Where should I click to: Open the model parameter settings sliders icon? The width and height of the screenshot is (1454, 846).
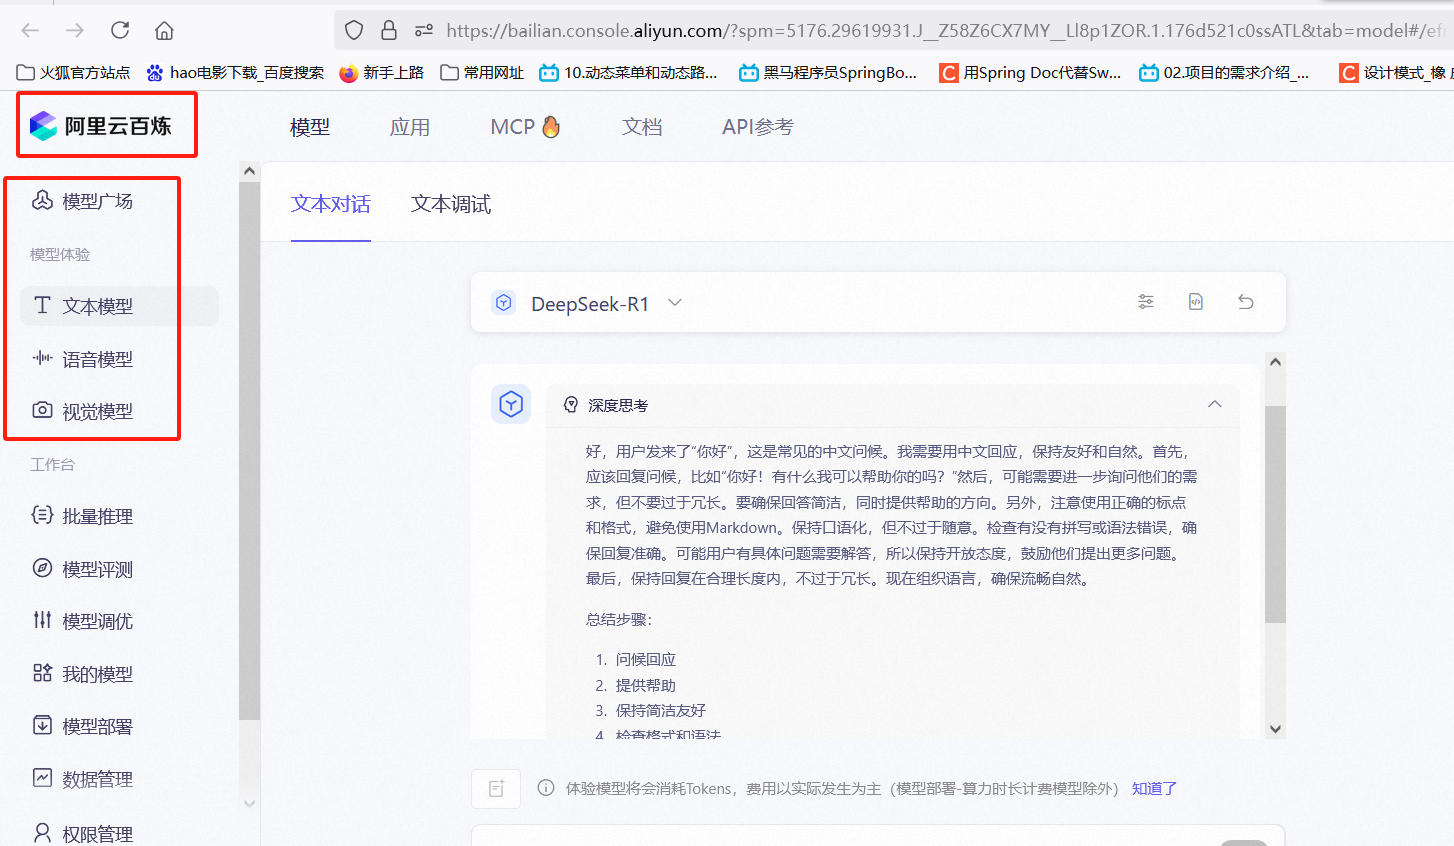point(1146,302)
